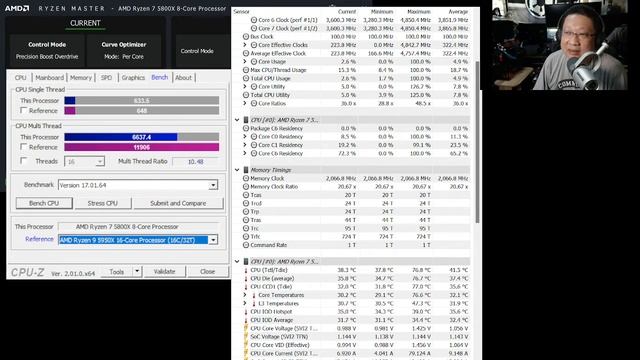Open the Graphics tab in CPU-Z
Screen dimensions: 640x360
tap(133, 78)
